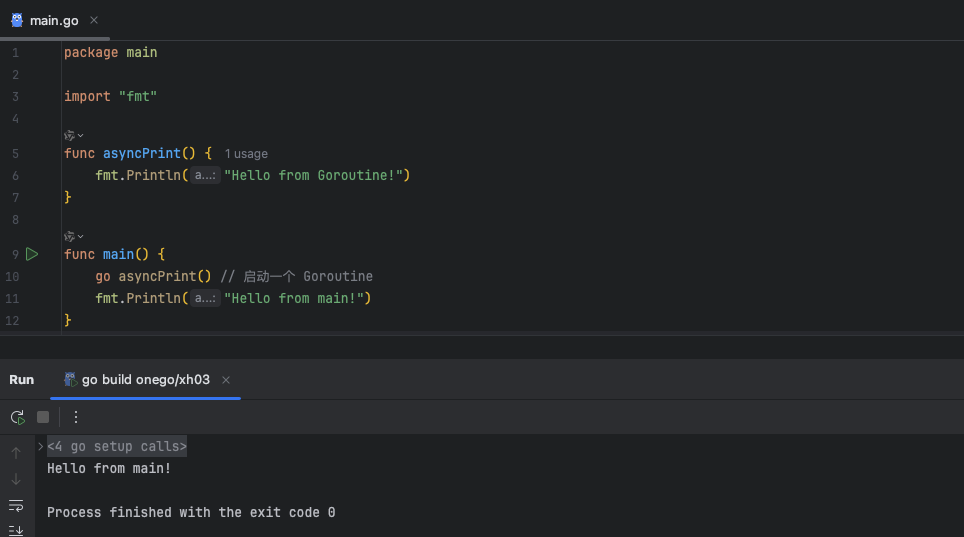Expand the 4 go setup calls fold
The height and width of the screenshot is (537, 964).
(x=41, y=447)
